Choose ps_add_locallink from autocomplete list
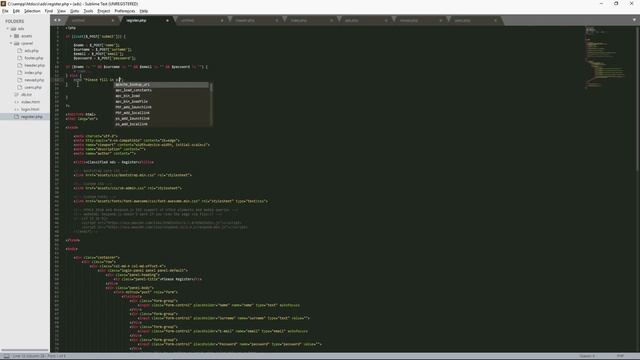640x360 pixels. pyautogui.click(x=161, y=124)
